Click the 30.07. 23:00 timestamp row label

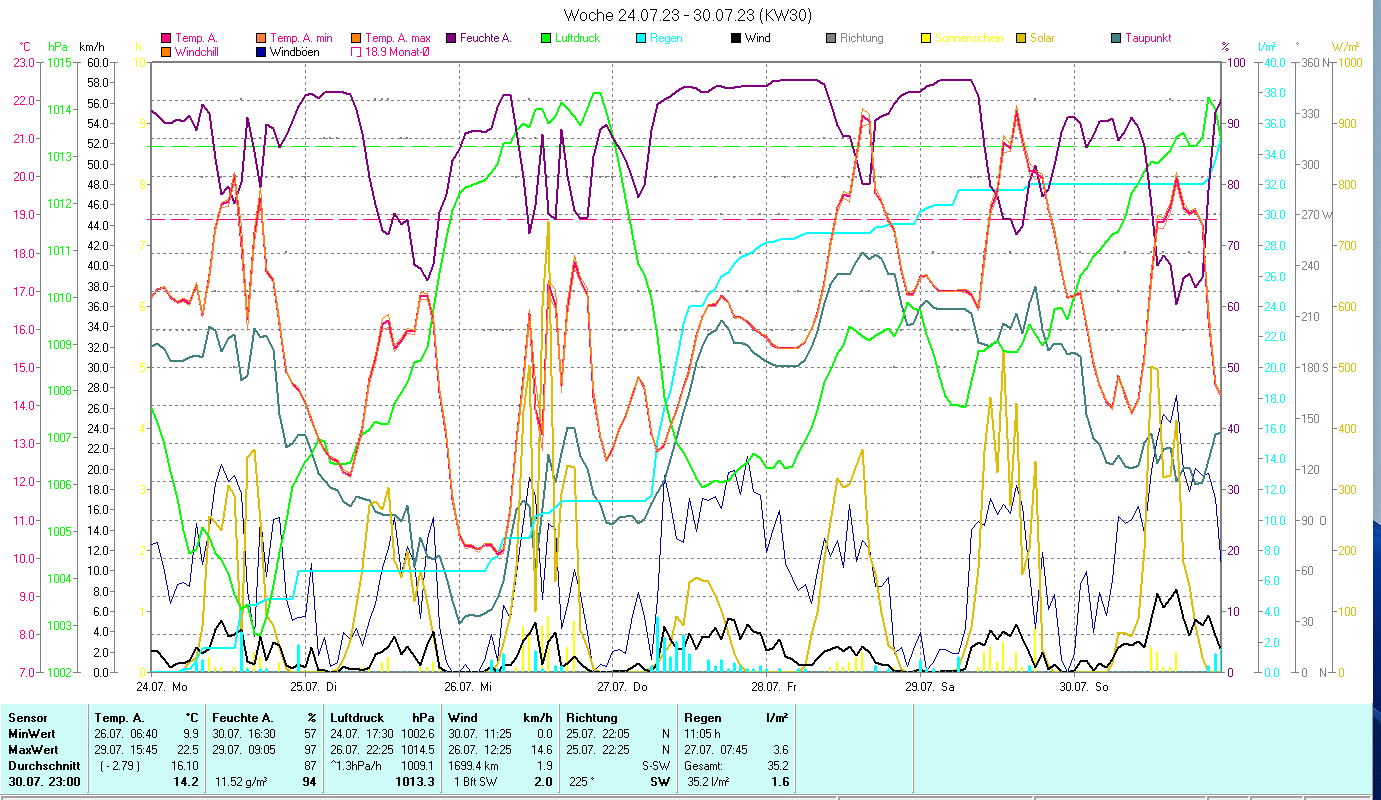click(43, 782)
